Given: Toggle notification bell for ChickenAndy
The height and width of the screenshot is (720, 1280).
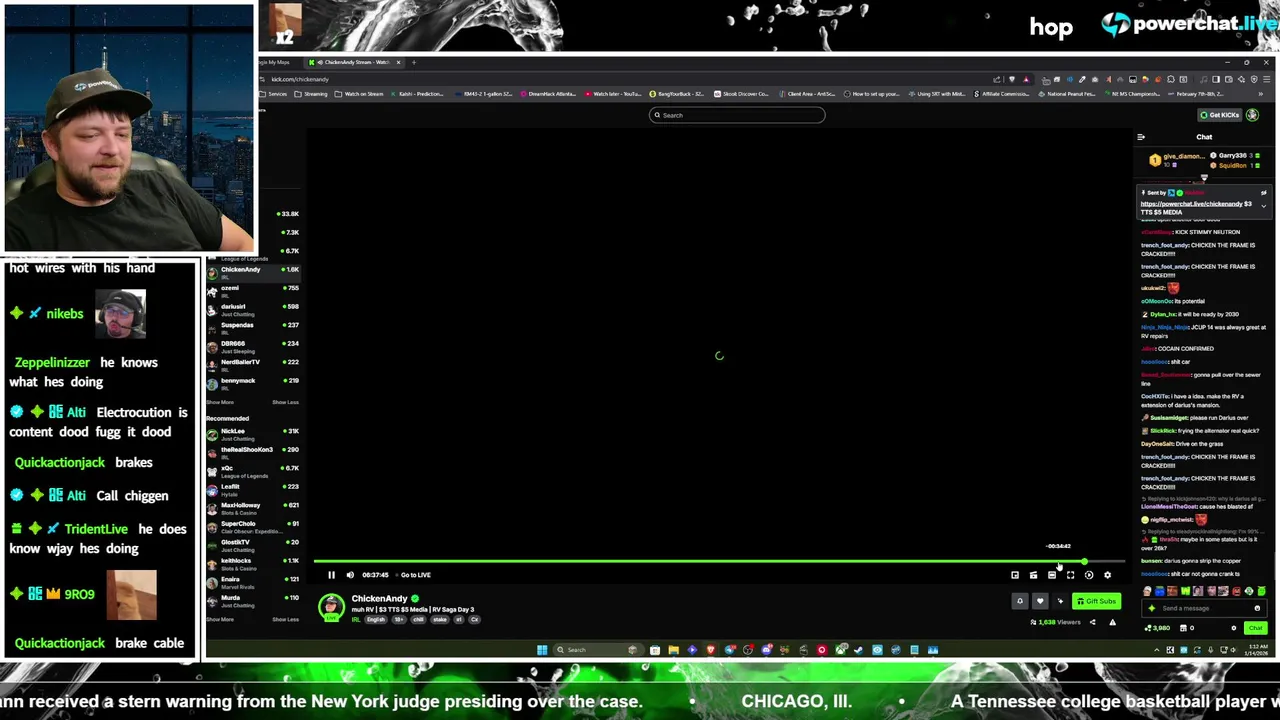Looking at the screenshot, I should click(1020, 601).
